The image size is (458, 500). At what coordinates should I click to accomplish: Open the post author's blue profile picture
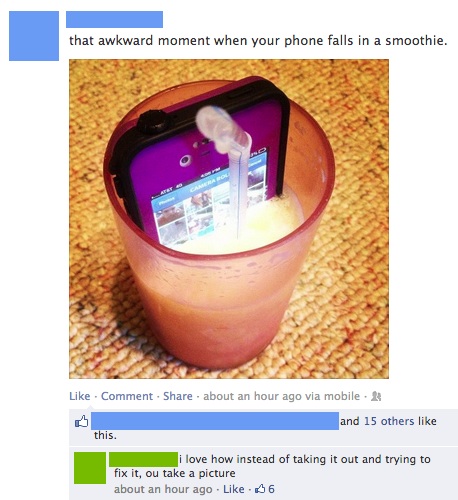pos(34,36)
